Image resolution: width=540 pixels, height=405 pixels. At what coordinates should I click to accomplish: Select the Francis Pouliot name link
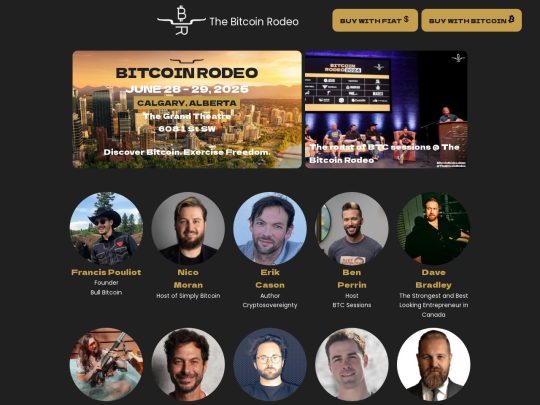[x=106, y=272]
